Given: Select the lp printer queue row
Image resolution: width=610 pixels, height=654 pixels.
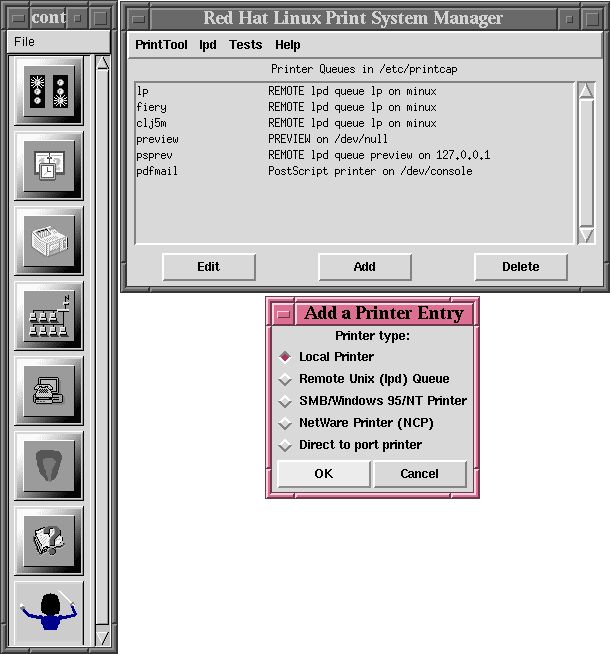Looking at the screenshot, I should pos(354,91).
